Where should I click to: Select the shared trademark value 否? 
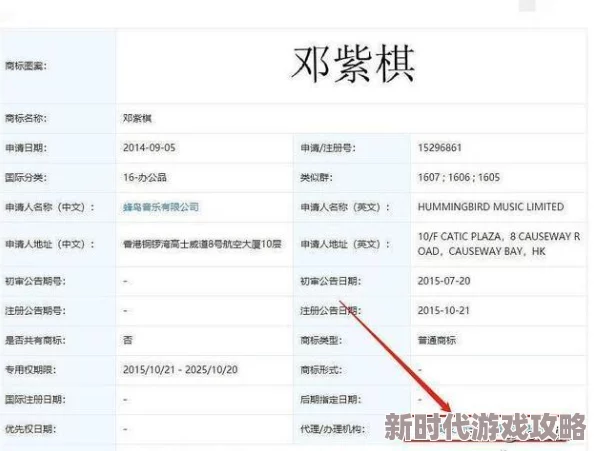click(128, 340)
